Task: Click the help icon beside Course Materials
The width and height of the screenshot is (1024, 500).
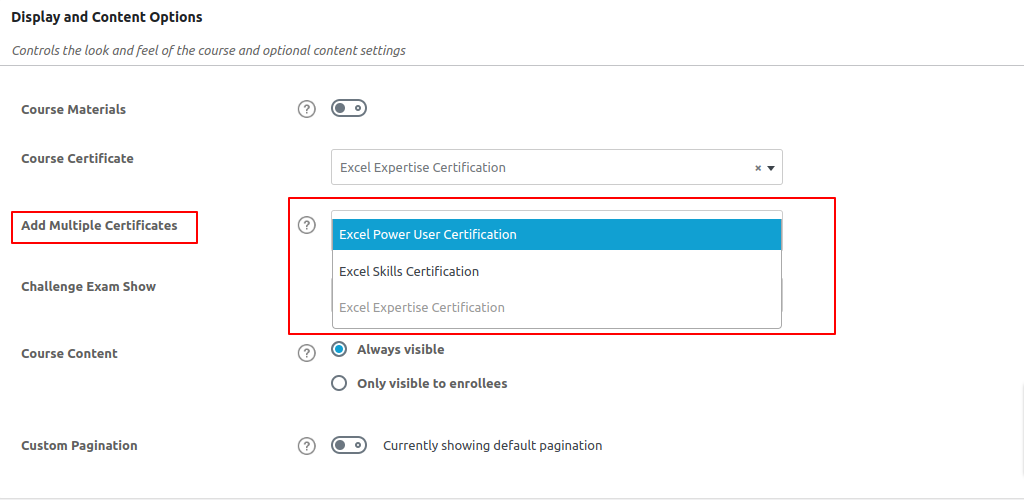Action: pos(307,109)
